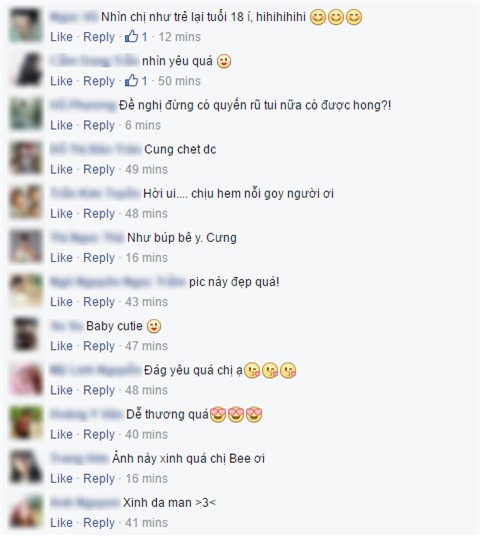The height and width of the screenshot is (537, 480).
Task: Like the 'Hời ui.... chịu hem nổi' comment
Action: click(x=61, y=213)
